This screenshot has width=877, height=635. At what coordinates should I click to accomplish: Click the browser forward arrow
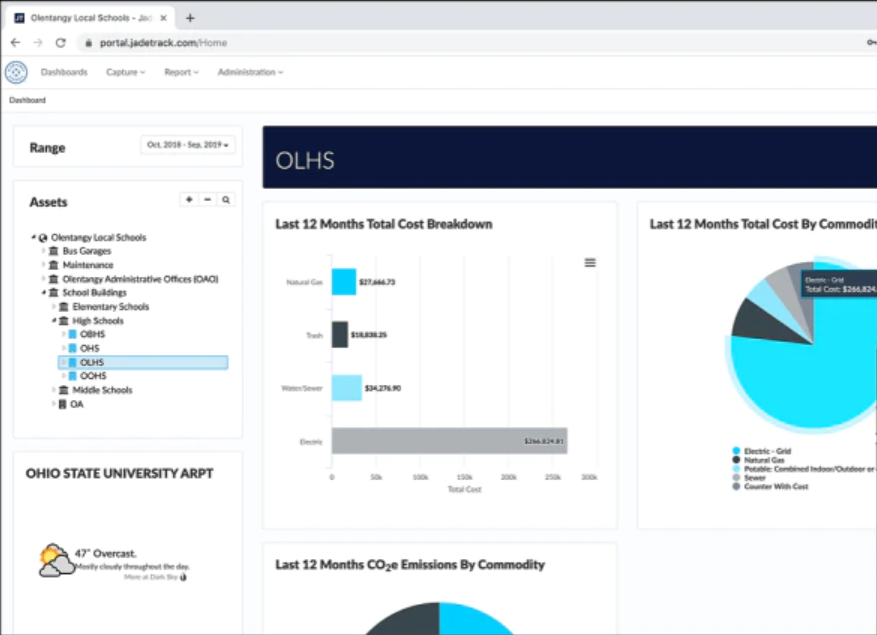point(38,43)
